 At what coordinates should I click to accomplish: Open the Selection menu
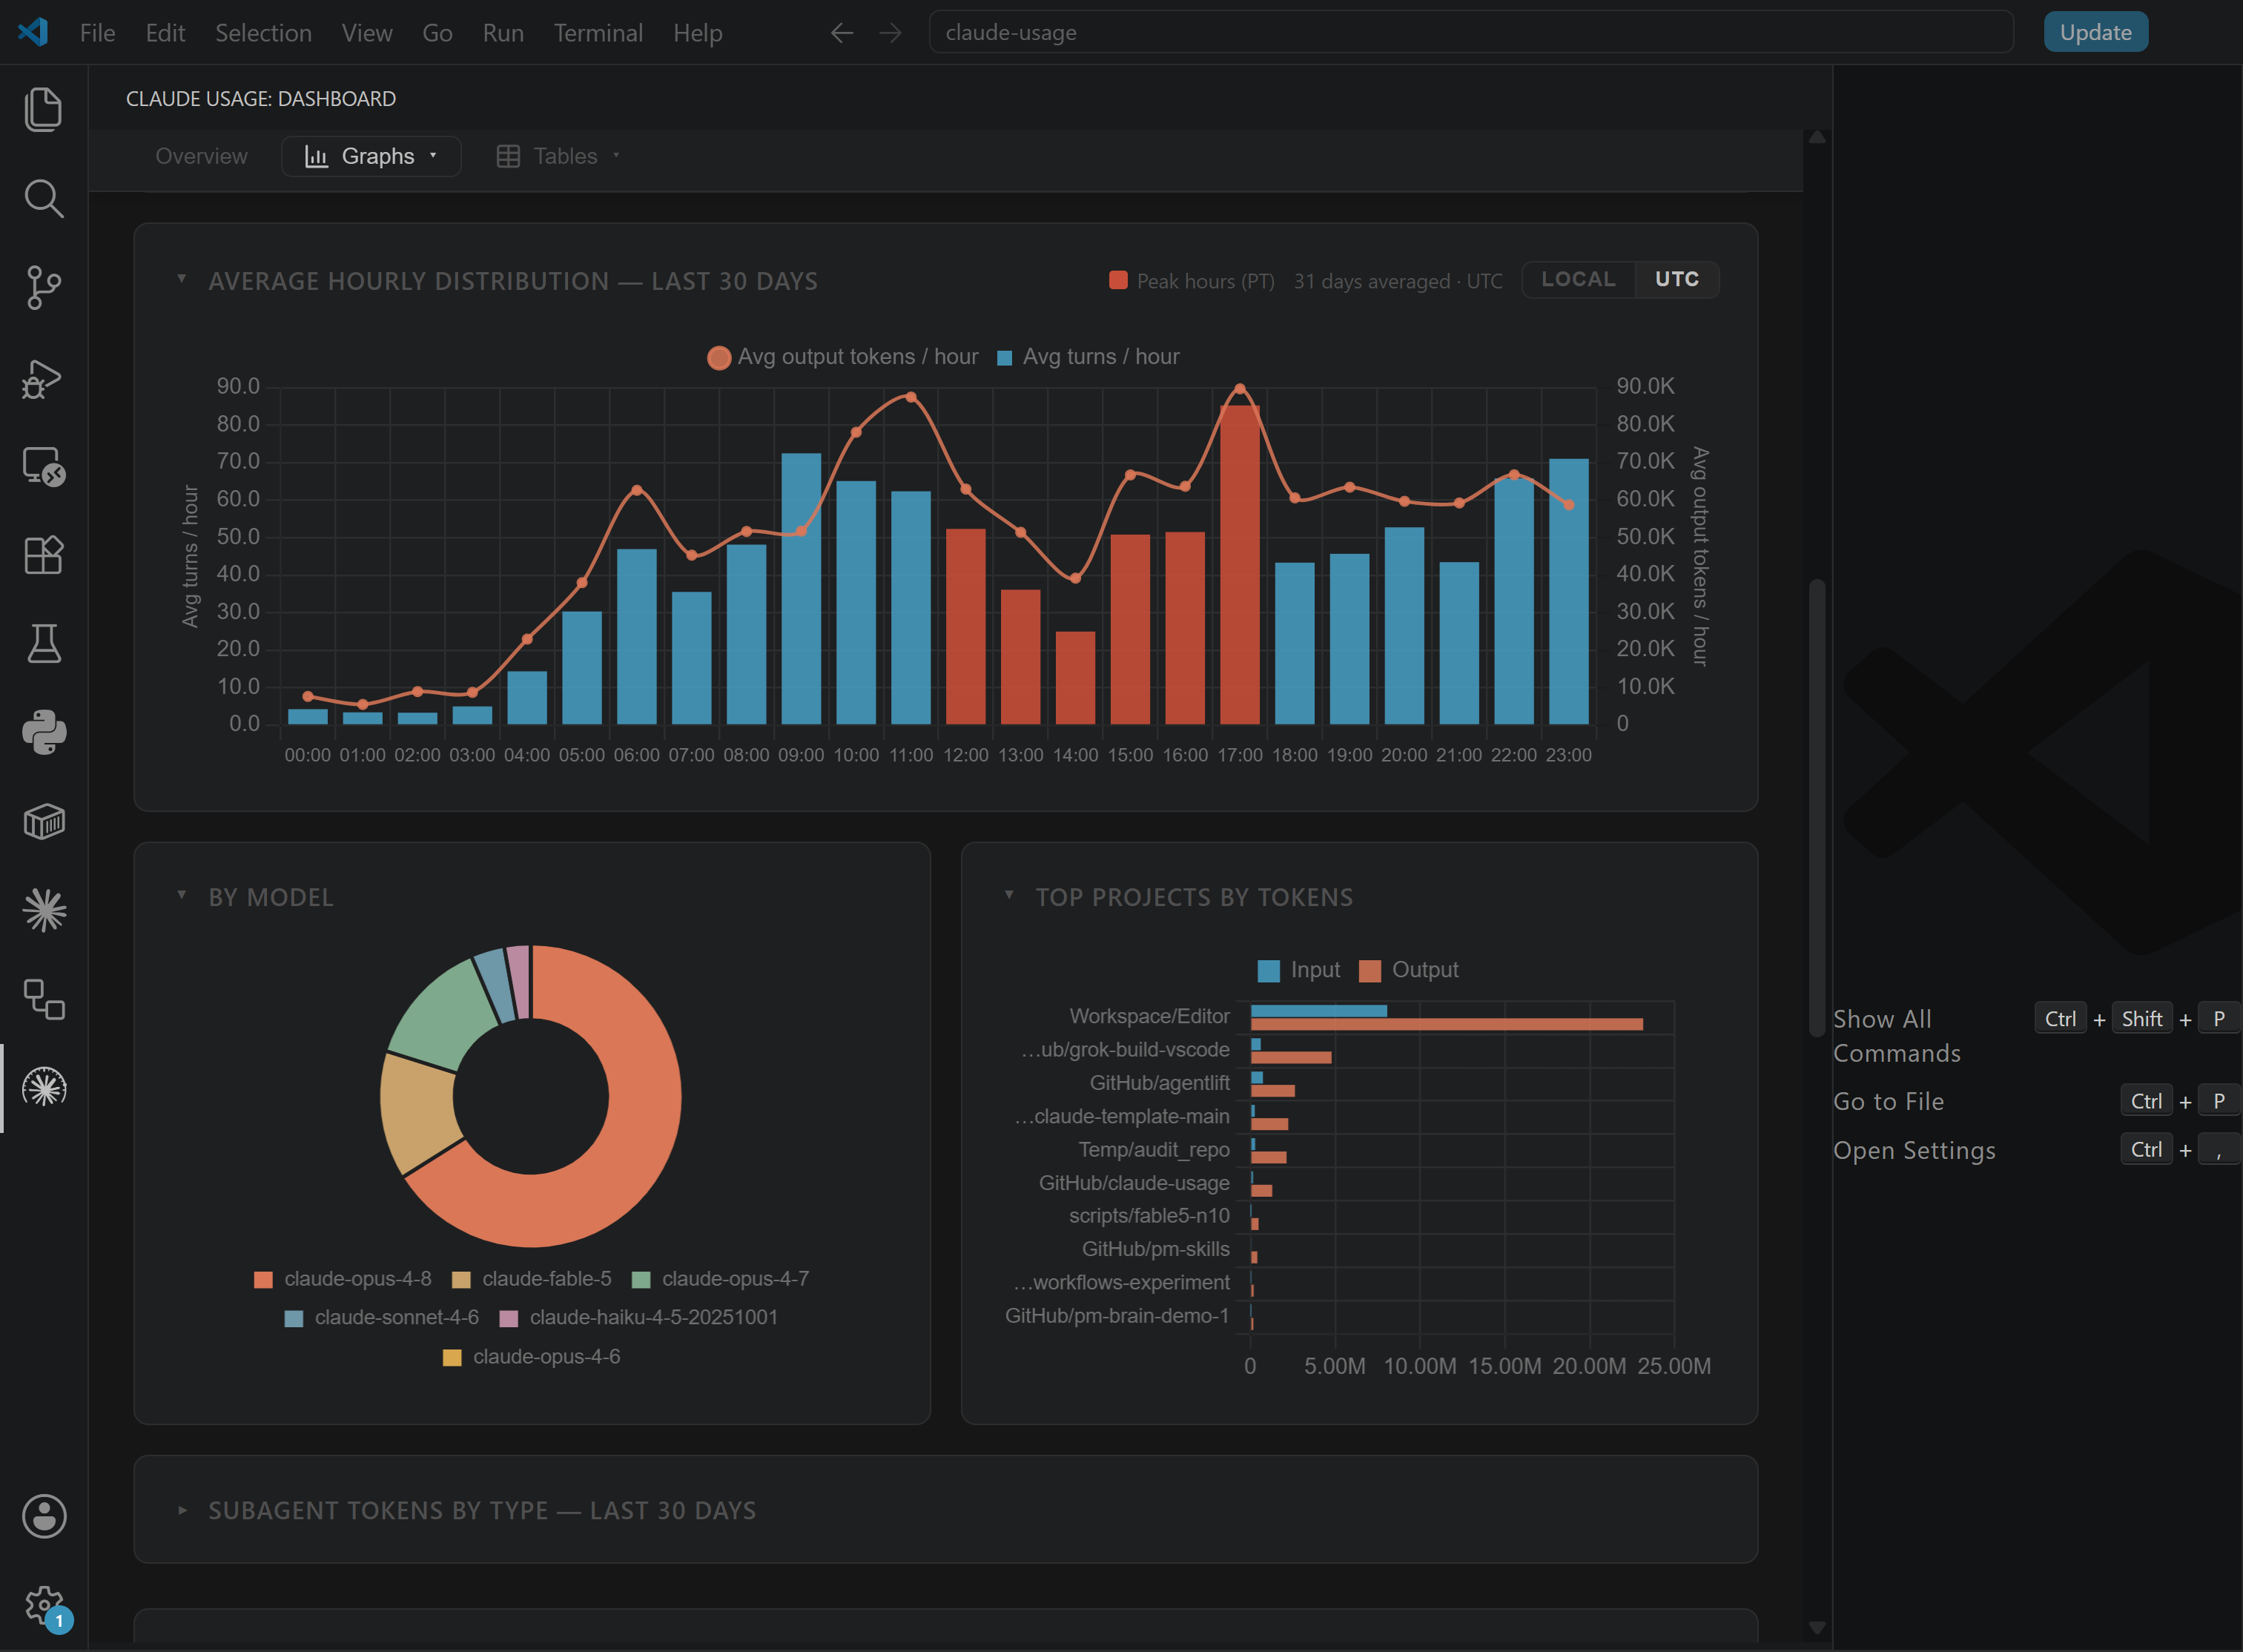pyautogui.click(x=263, y=33)
